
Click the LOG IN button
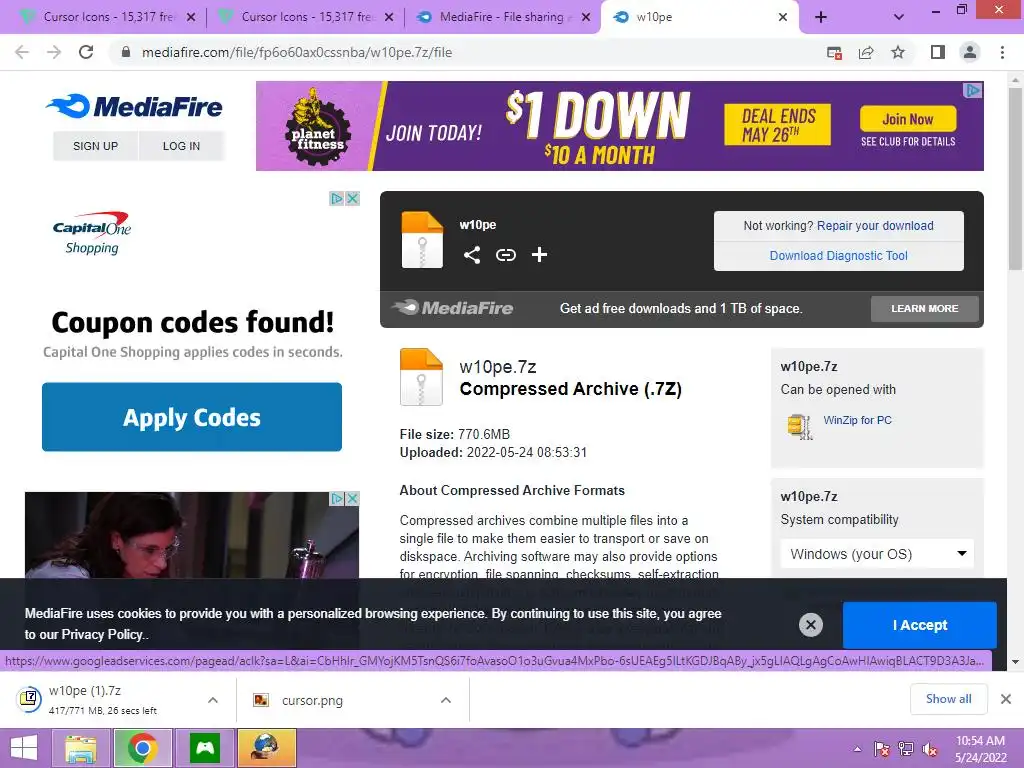click(182, 146)
